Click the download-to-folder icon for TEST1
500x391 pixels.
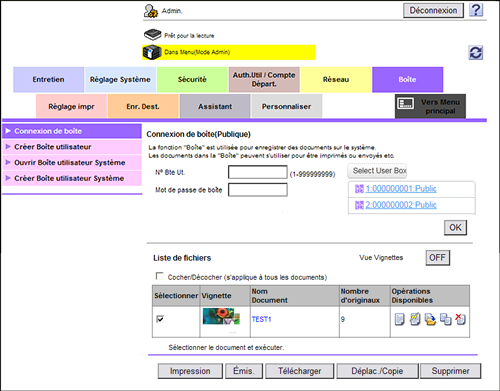[430, 319]
